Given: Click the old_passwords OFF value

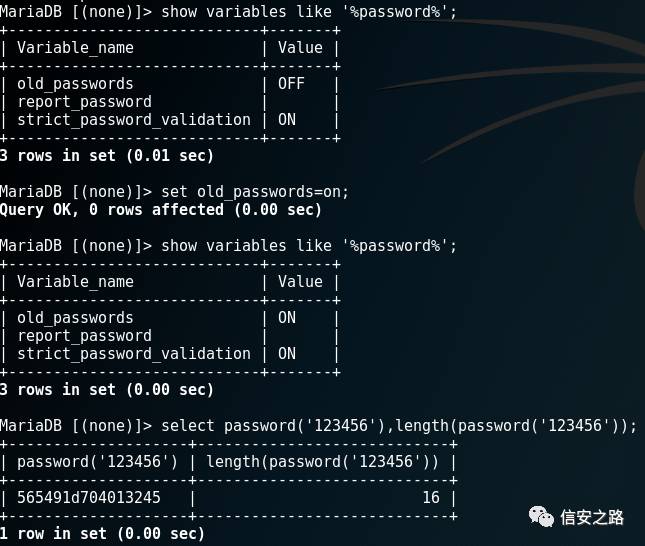Looking at the screenshot, I should click(291, 84).
